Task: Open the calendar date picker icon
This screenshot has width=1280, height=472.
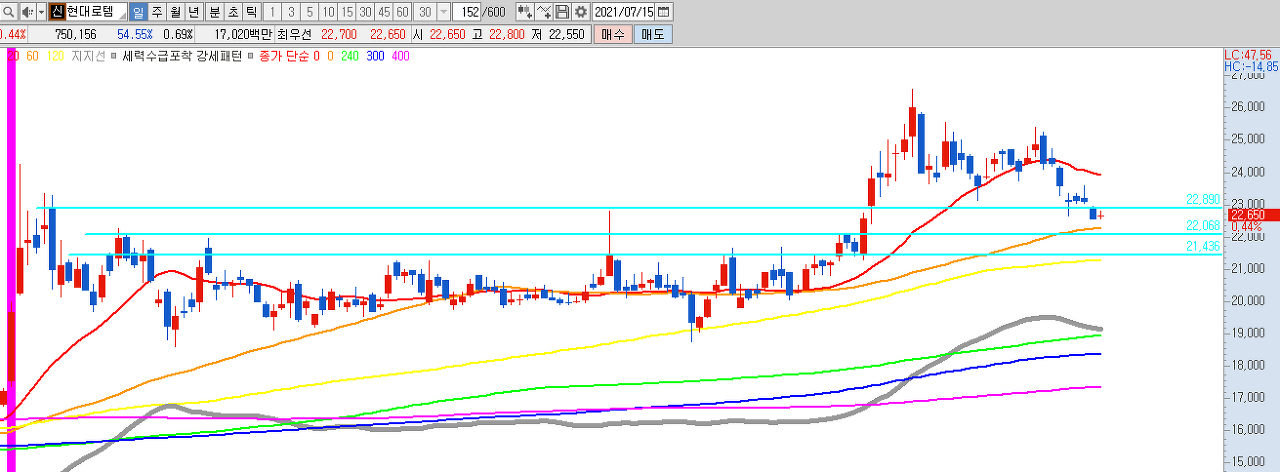Action: pyautogui.click(x=665, y=12)
